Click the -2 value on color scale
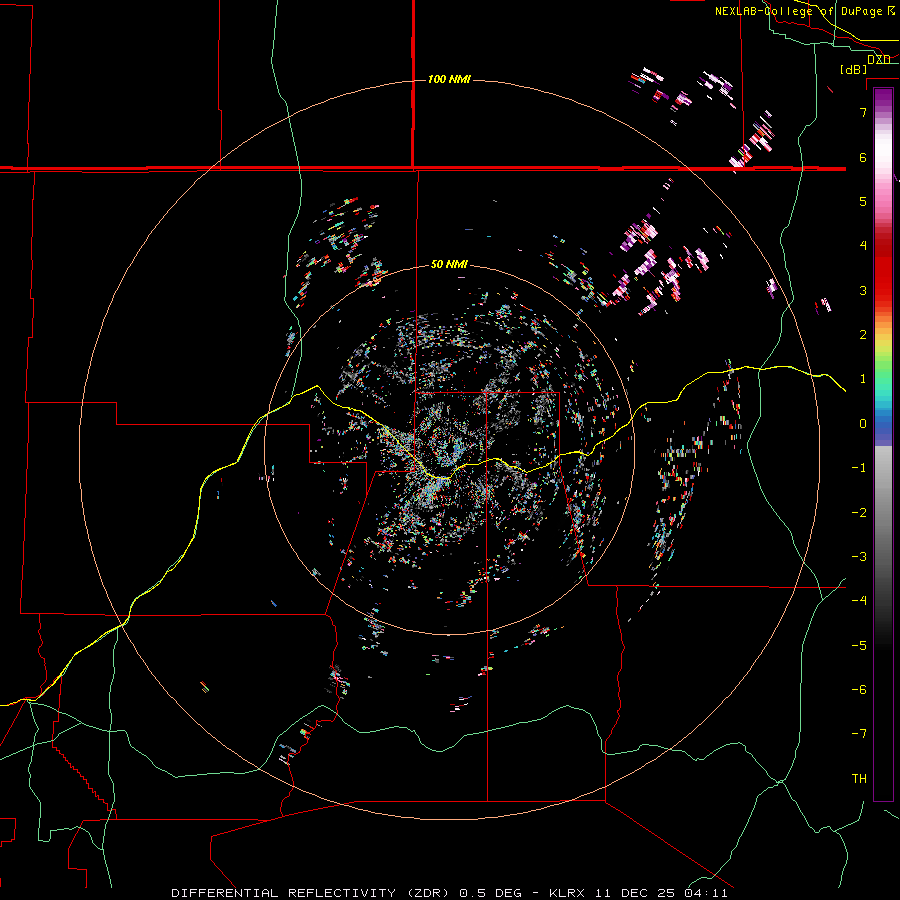 (x=859, y=513)
